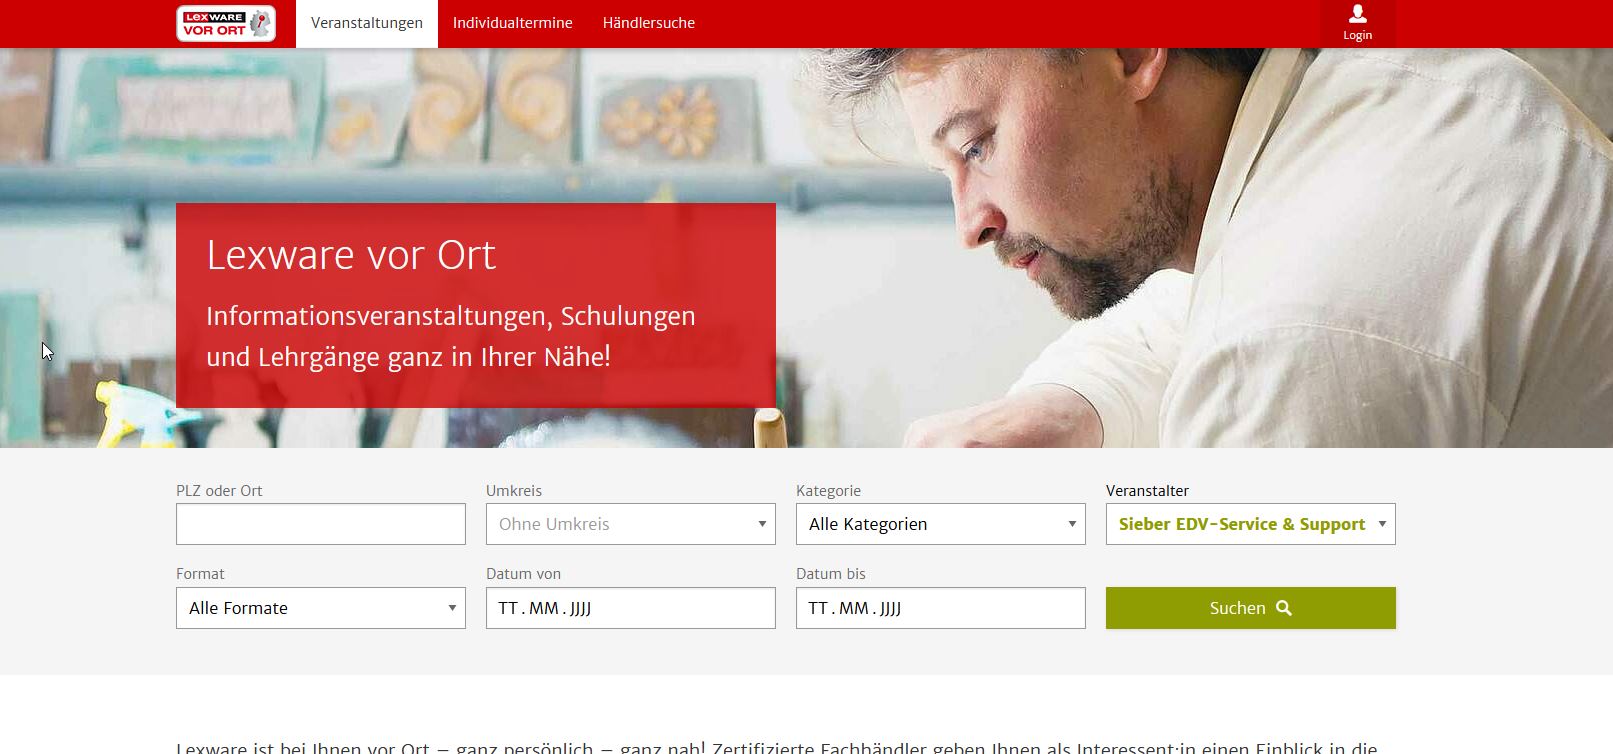Click the Lexware vor Ort logo
The image size is (1613, 754).
pos(226,23)
